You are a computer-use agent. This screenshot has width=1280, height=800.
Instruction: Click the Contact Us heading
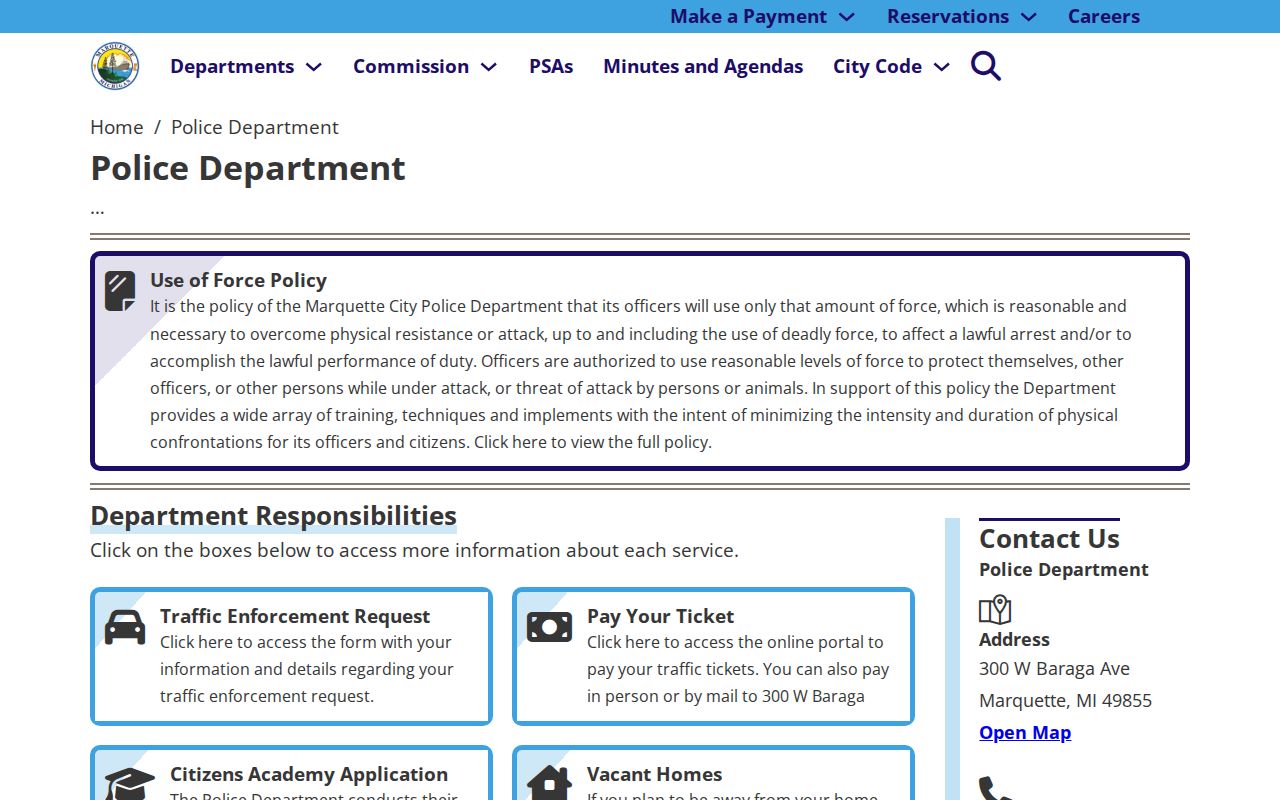point(1049,538)
